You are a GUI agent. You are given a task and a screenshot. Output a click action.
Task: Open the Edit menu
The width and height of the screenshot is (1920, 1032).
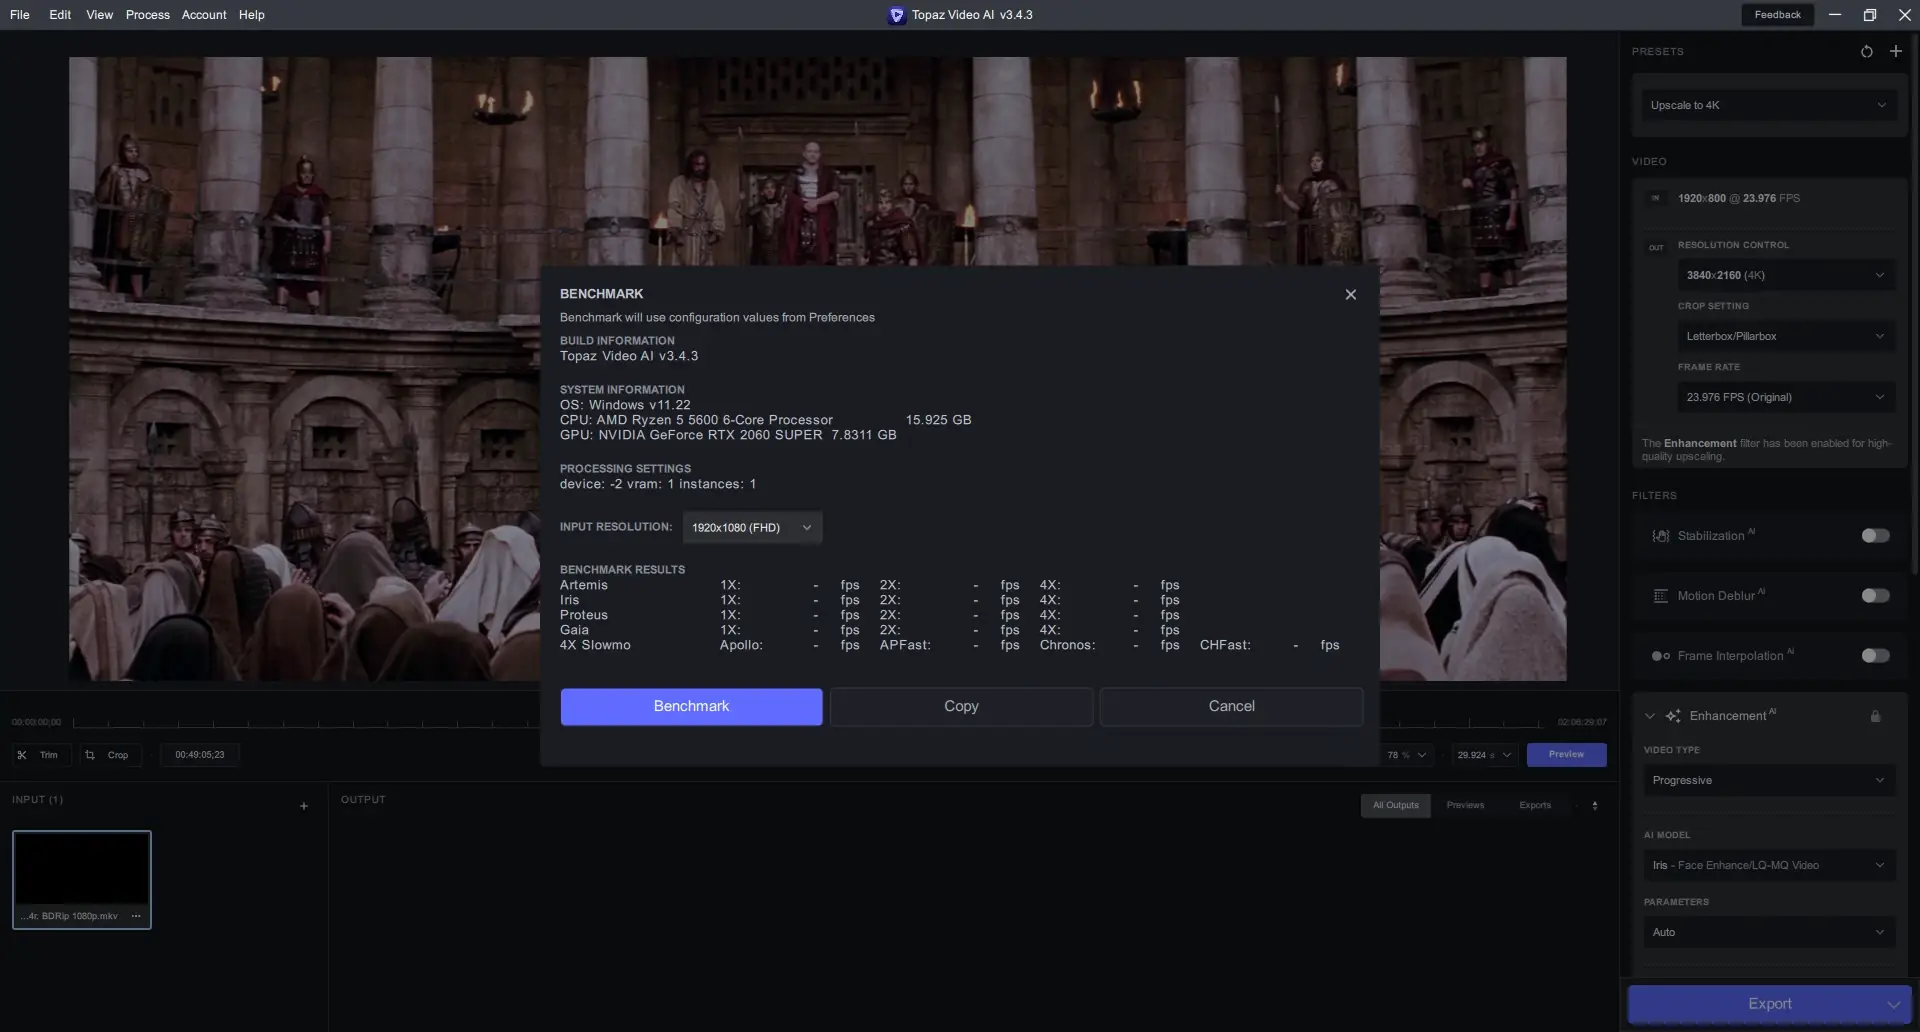60,15
